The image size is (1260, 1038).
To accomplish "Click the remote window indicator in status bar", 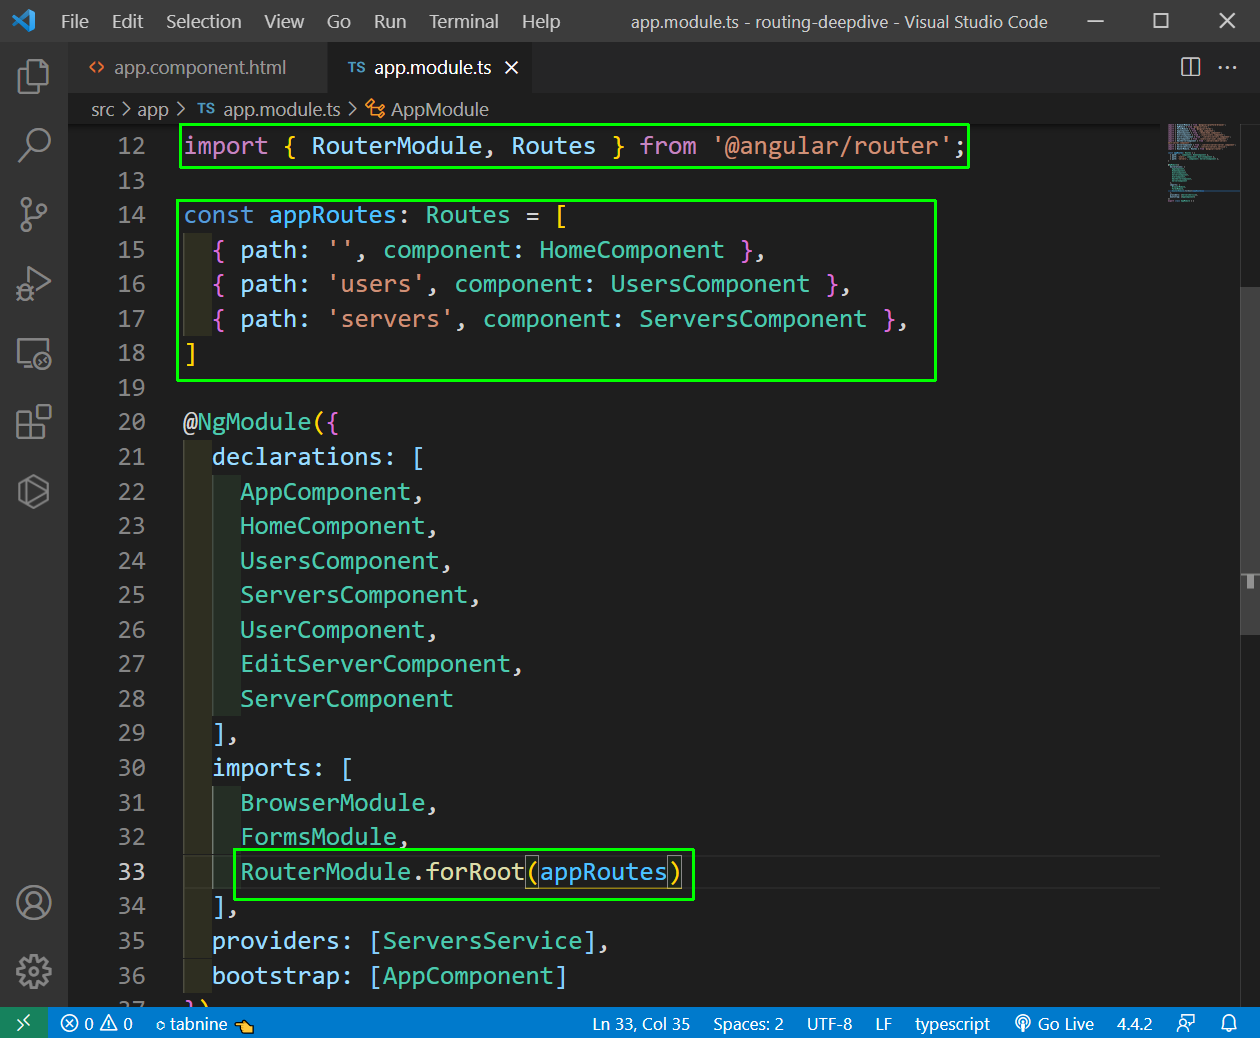I will coord(24,1023).
